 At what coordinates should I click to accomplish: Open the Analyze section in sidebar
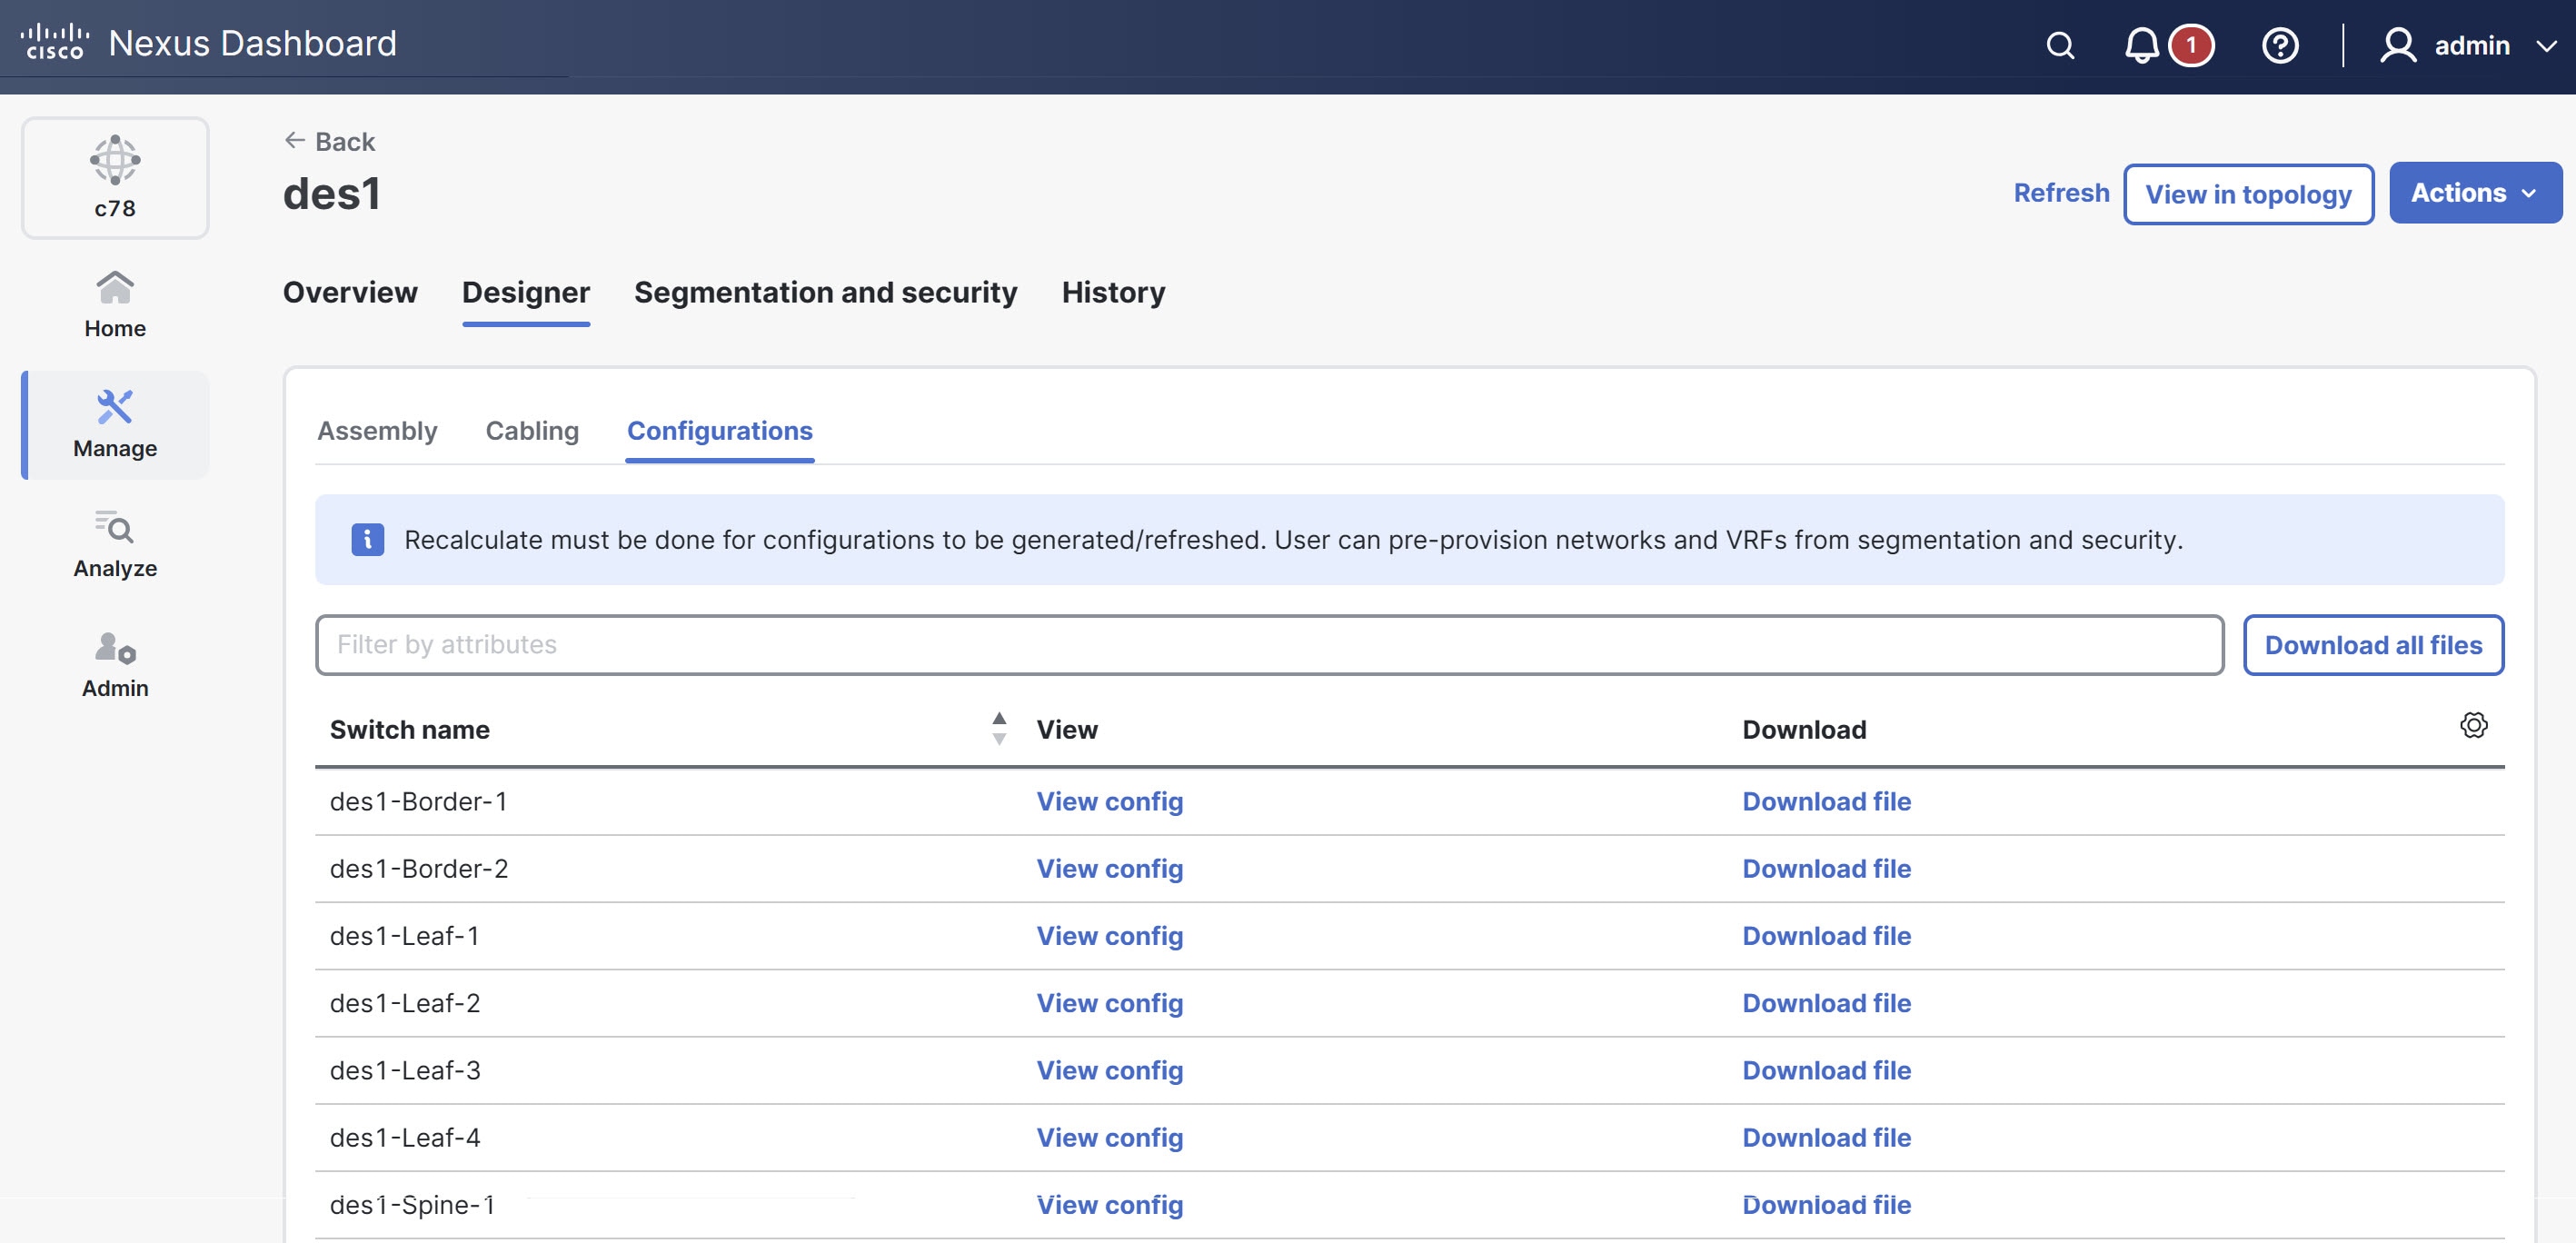pyautogui.click(x=115, y=544)
